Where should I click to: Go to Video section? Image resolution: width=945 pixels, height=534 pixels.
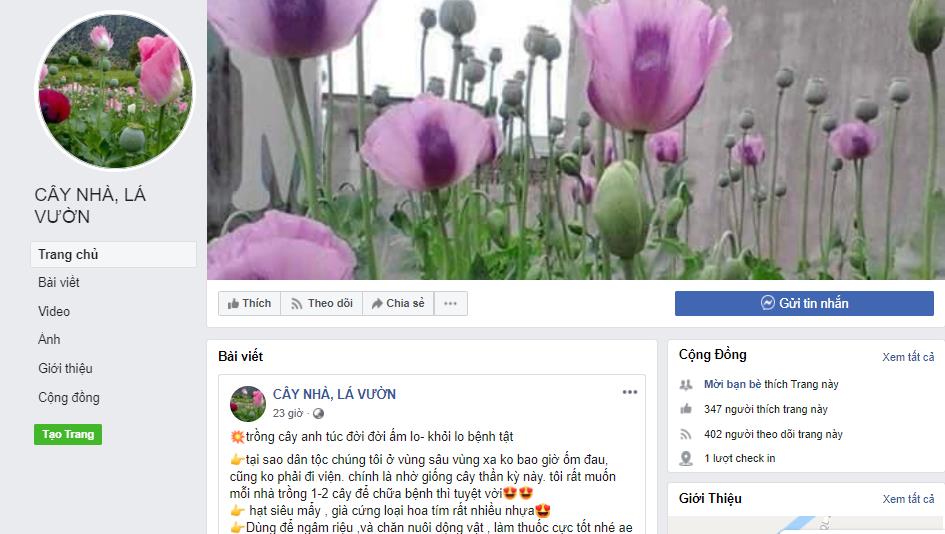click(54, 311)
